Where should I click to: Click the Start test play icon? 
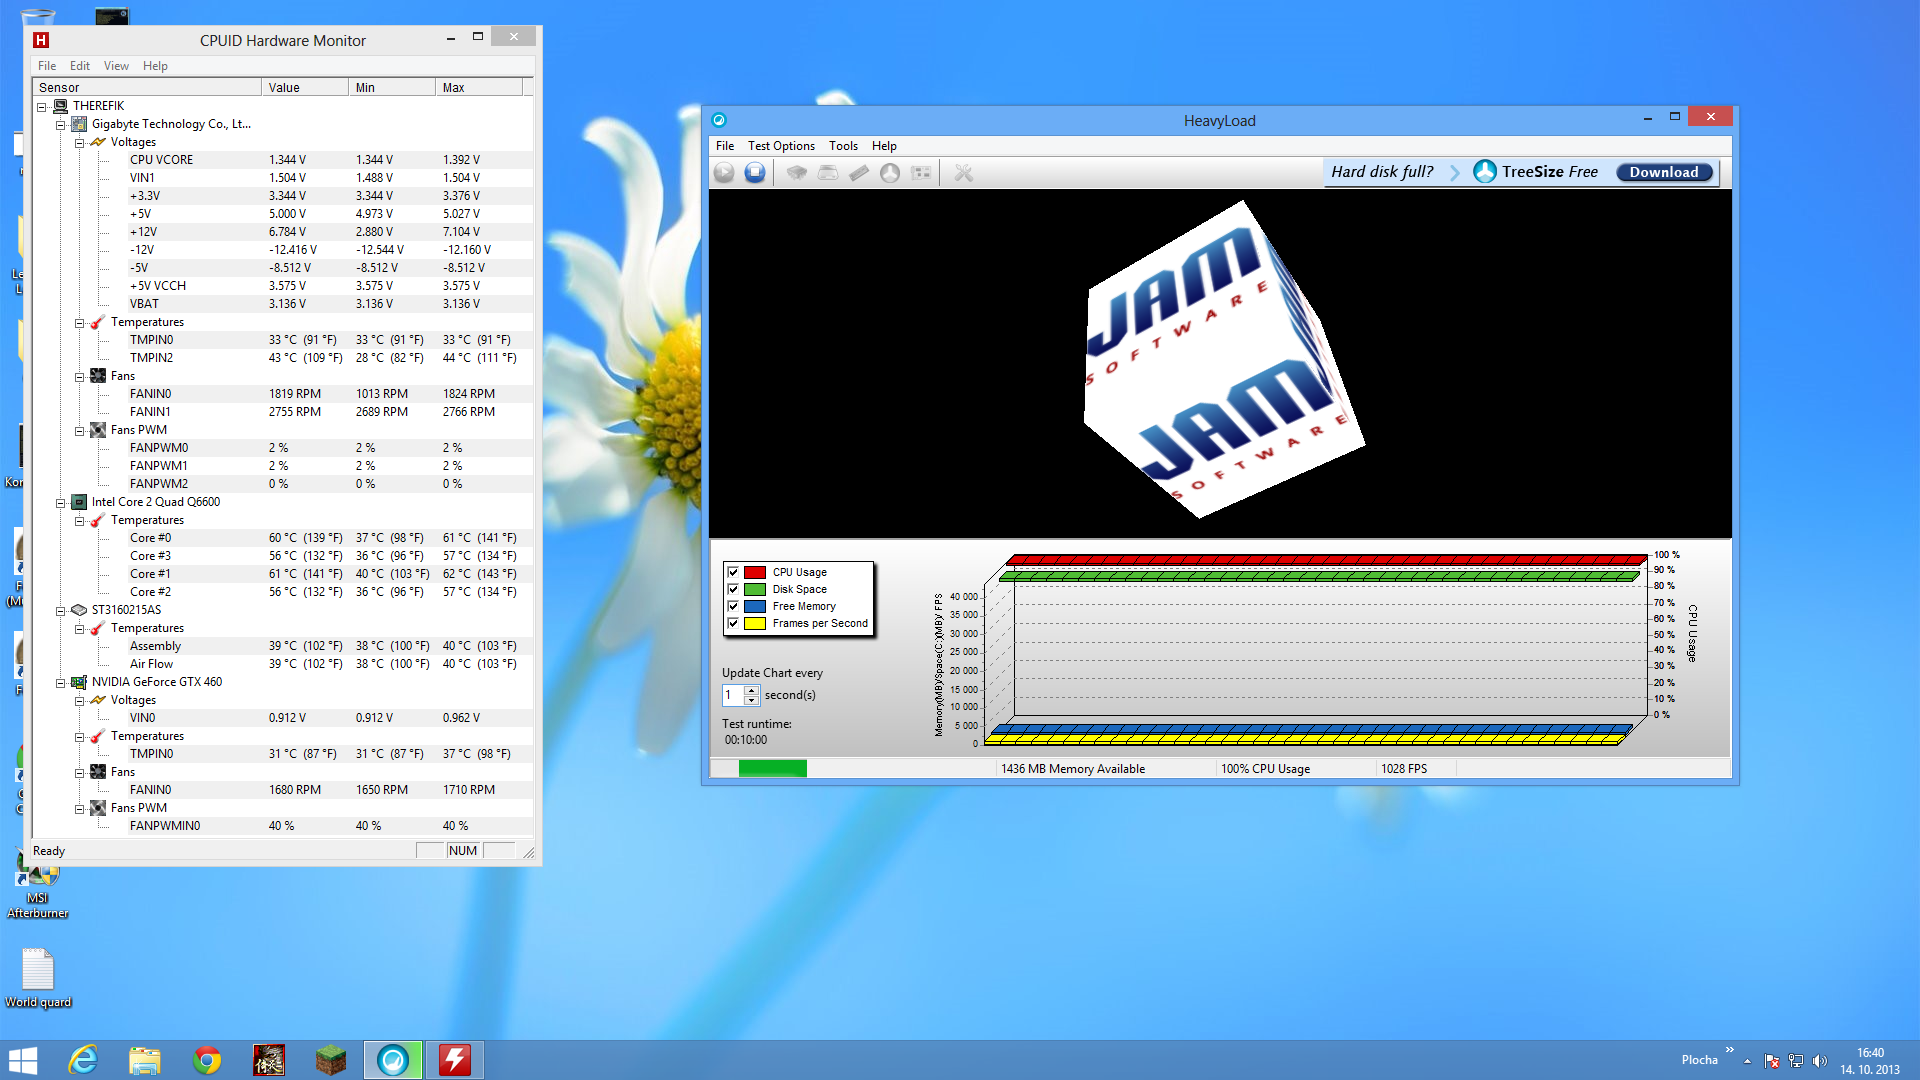[724, 173]
